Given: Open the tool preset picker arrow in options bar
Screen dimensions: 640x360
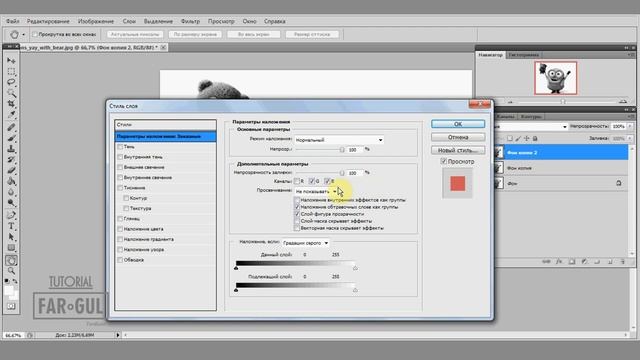Looking at the screenshot, I should 23,35.
